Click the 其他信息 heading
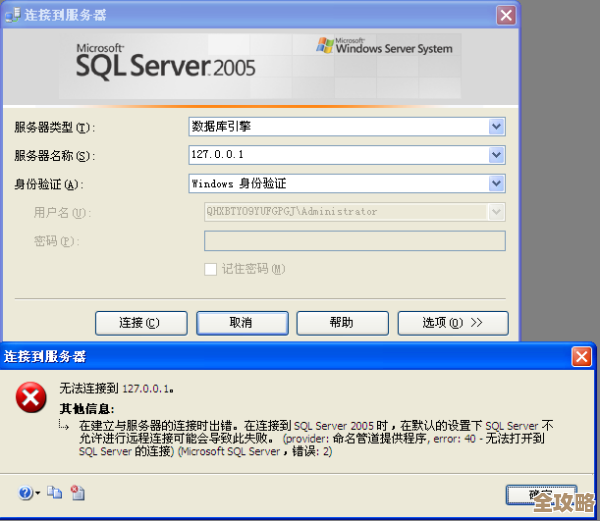Viewport: 600px width, 521px height. pyautogui.click(x=87, y=409)
